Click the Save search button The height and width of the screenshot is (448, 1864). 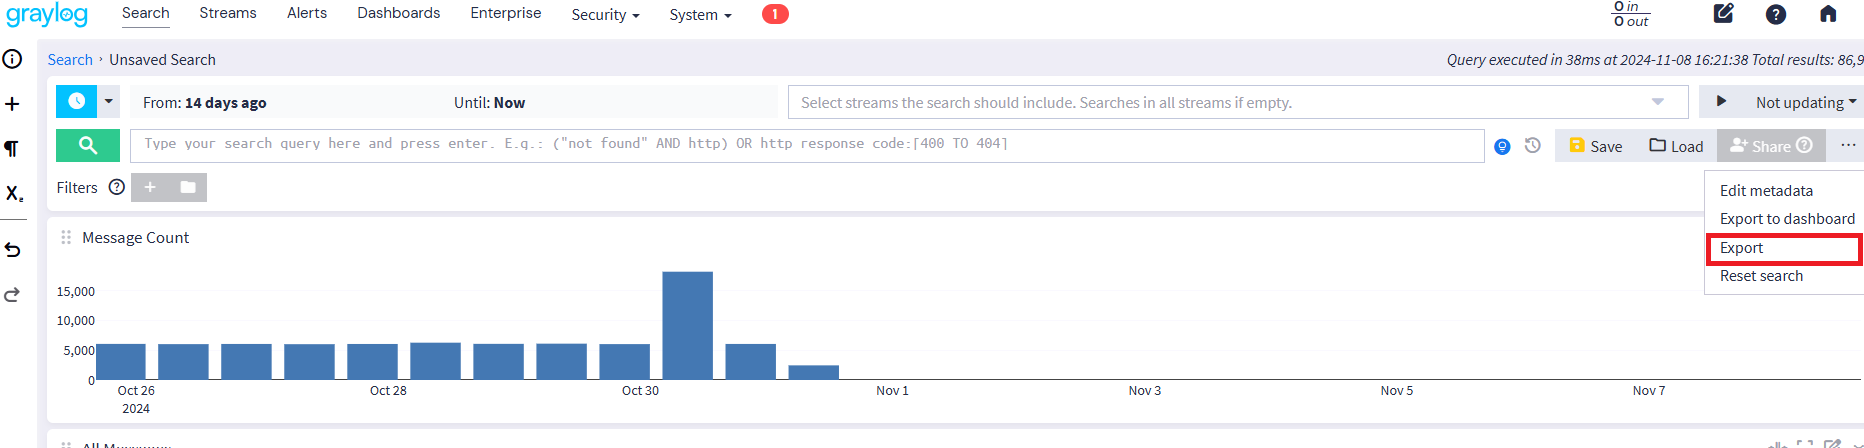click(1596, 146)
